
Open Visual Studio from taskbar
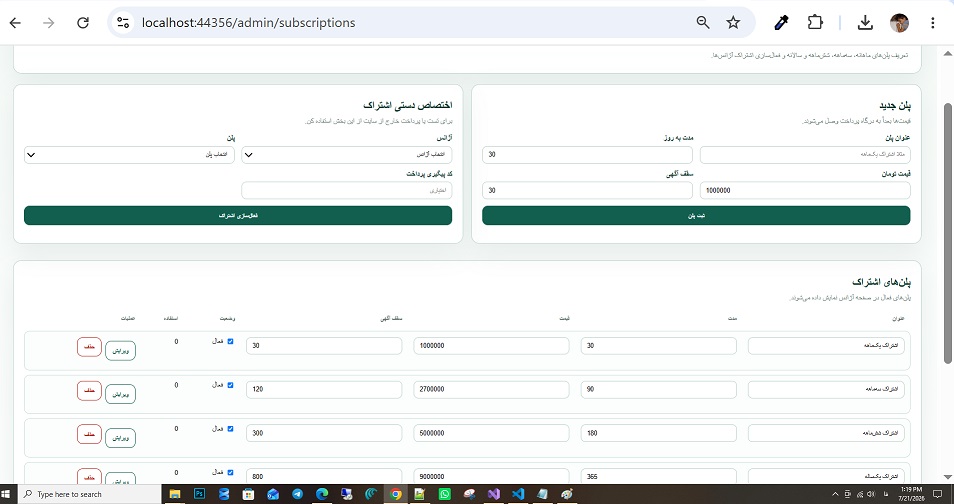click(493, 494)
